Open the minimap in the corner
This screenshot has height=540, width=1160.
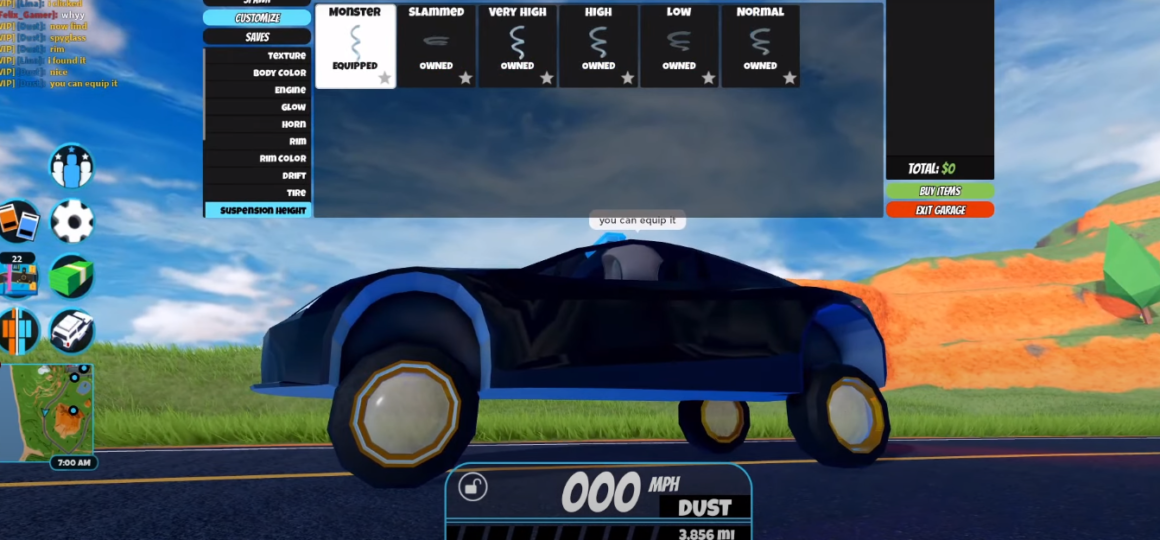pos(47,410)
